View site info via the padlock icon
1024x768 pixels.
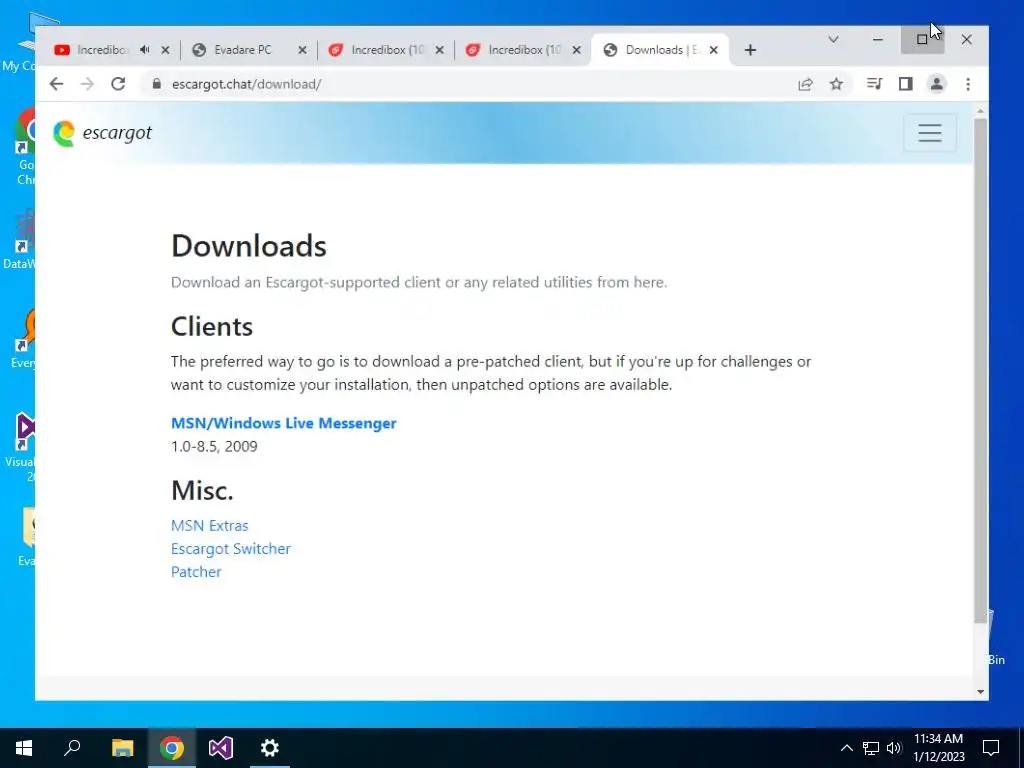pos(156,84)
